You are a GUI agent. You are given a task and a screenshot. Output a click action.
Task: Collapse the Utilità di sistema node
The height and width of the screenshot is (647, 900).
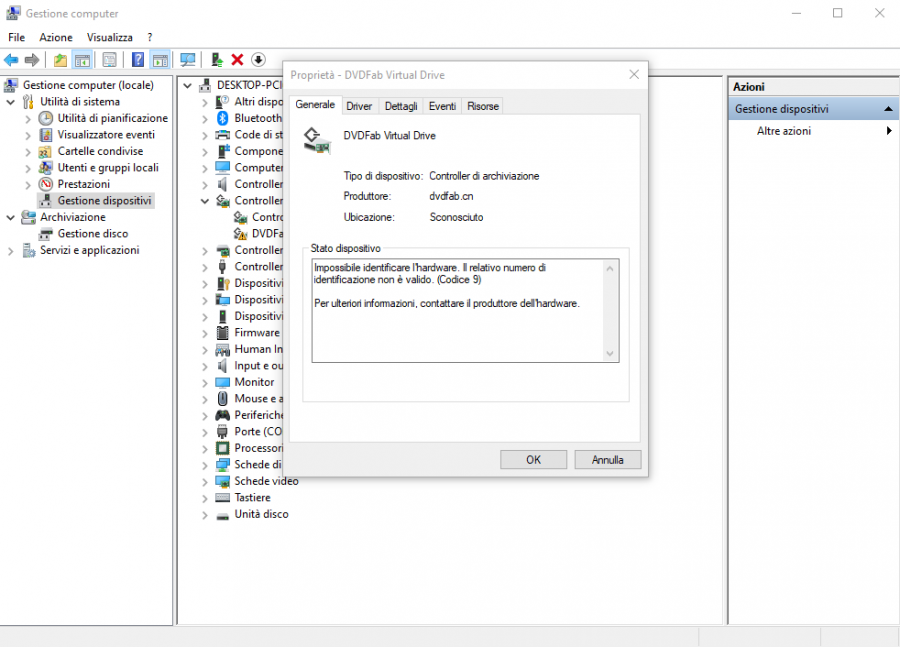click(x=10, y=102)
